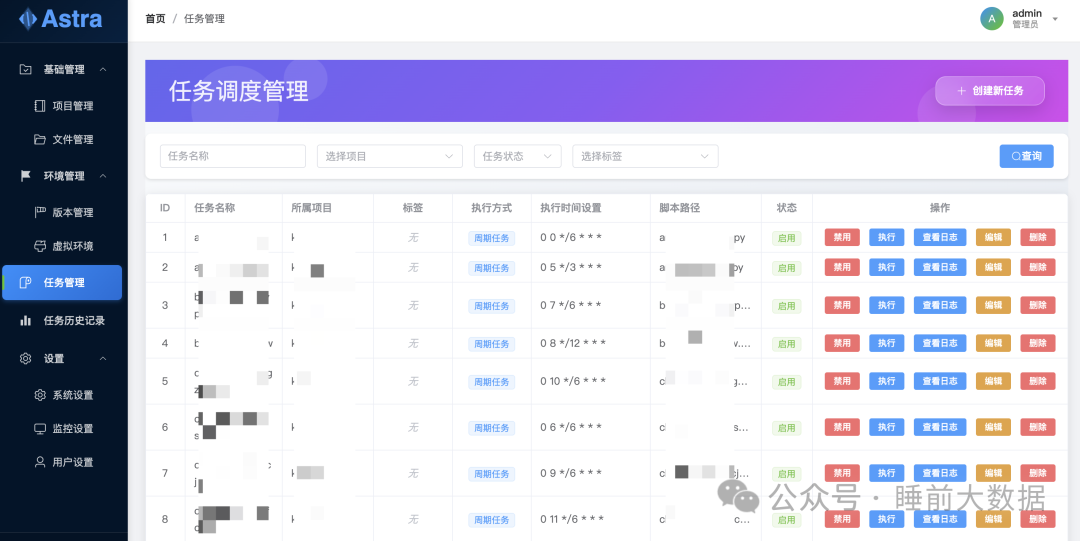Click the 任务管理 breadcrumb text
The height and width of the screenshot is (541, 1080).
205,19
